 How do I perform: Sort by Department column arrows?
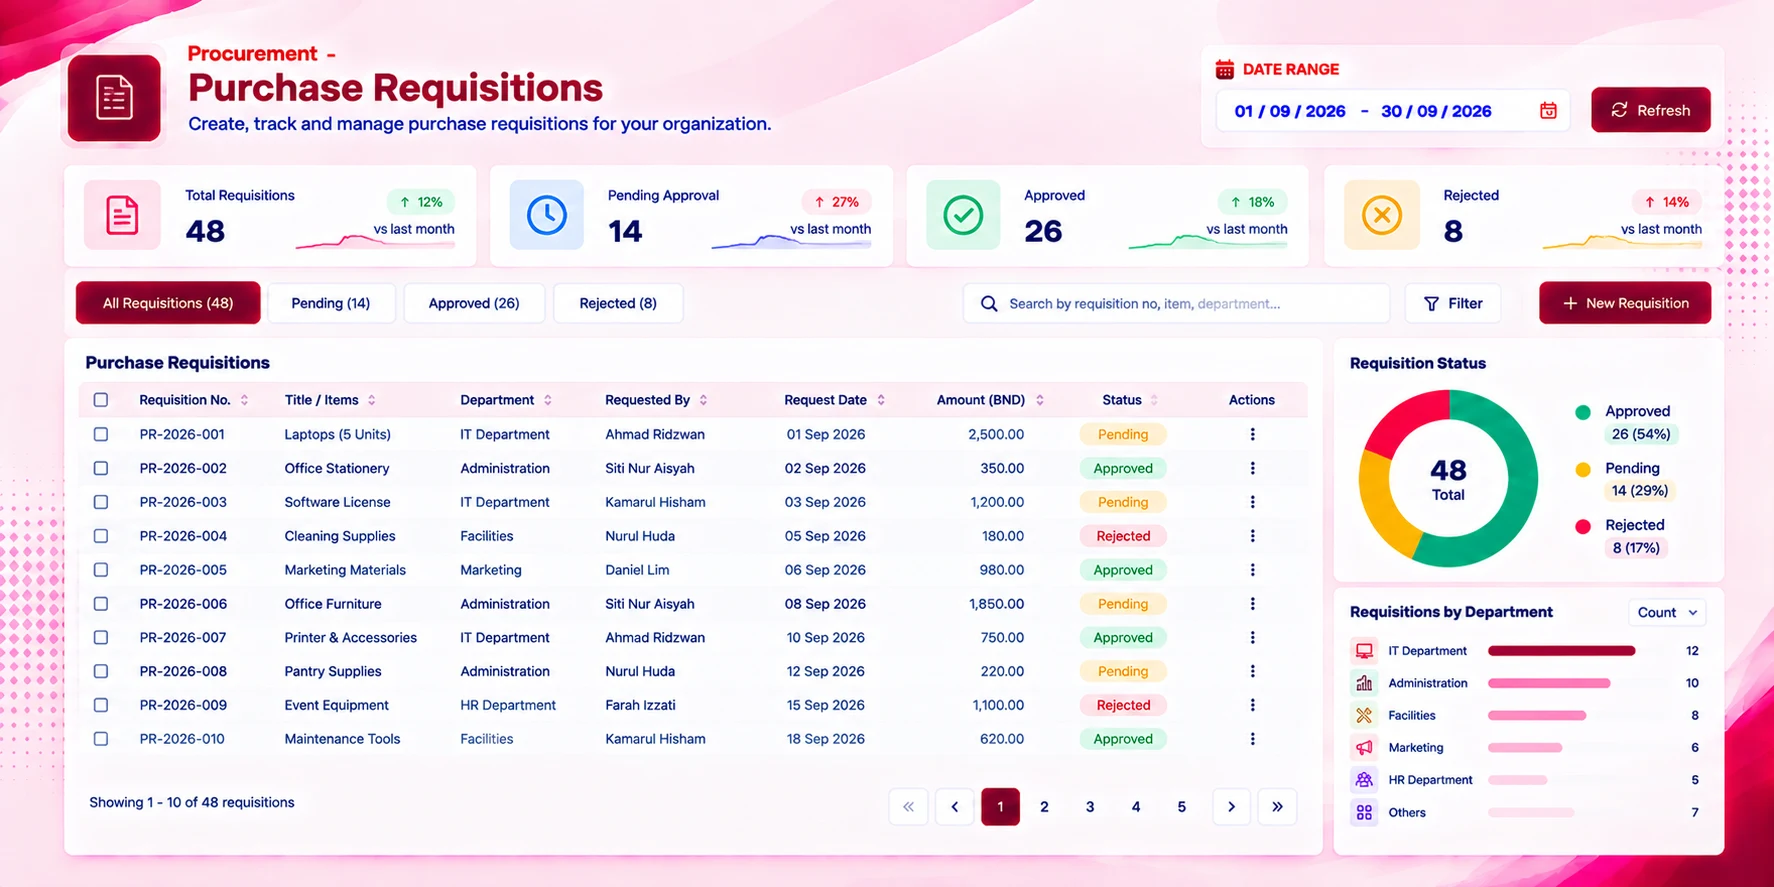[x=548, y=400]
